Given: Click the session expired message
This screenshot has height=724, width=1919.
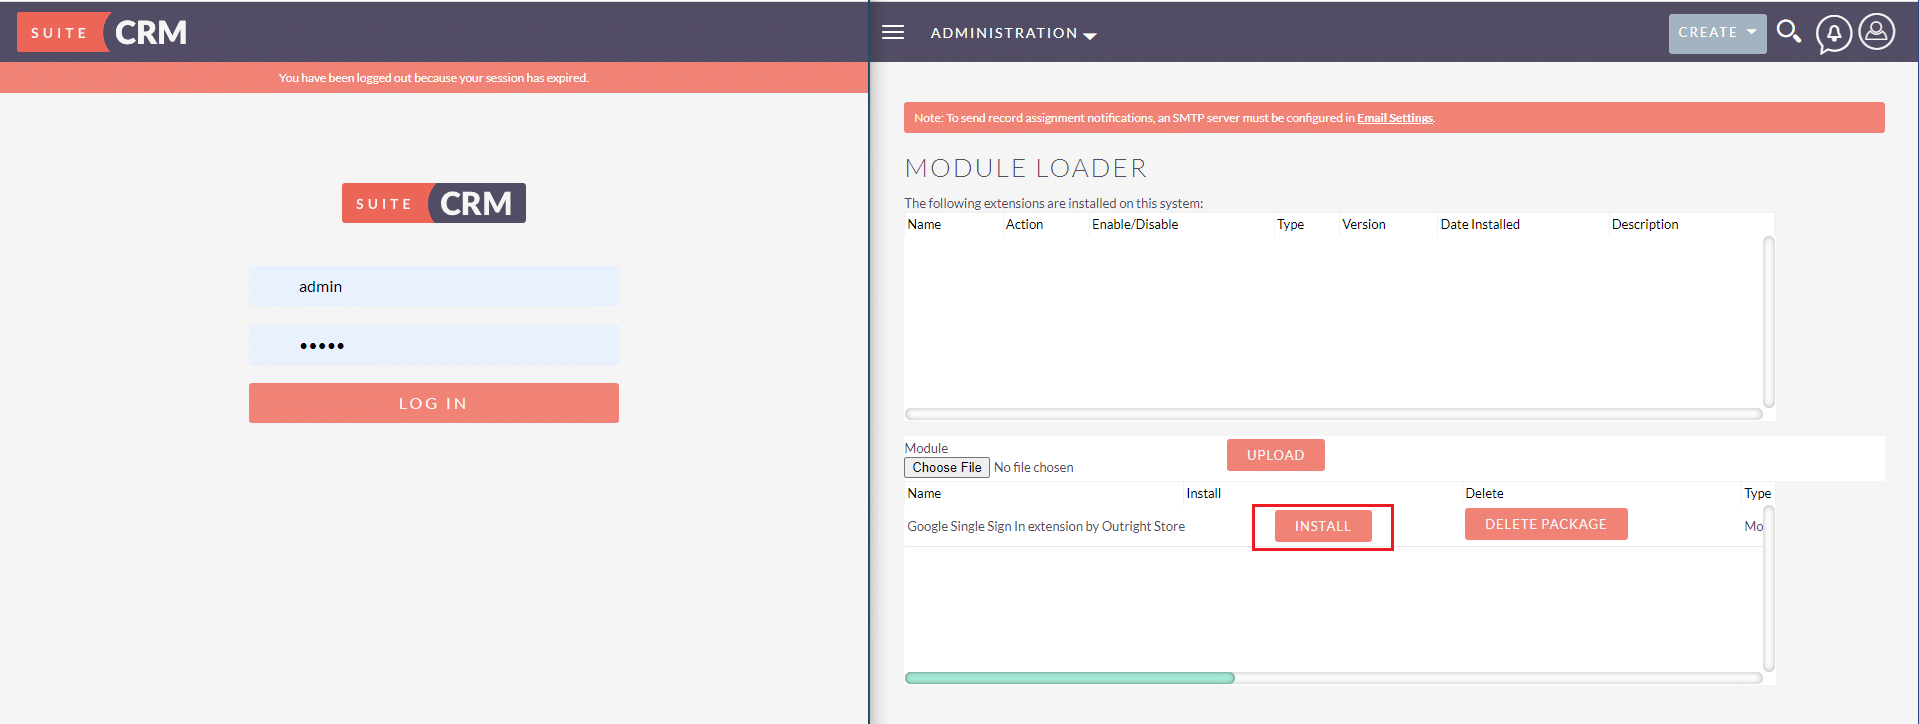Looking at the screenshot, I should pyautogui.click(x=433, y=78).
